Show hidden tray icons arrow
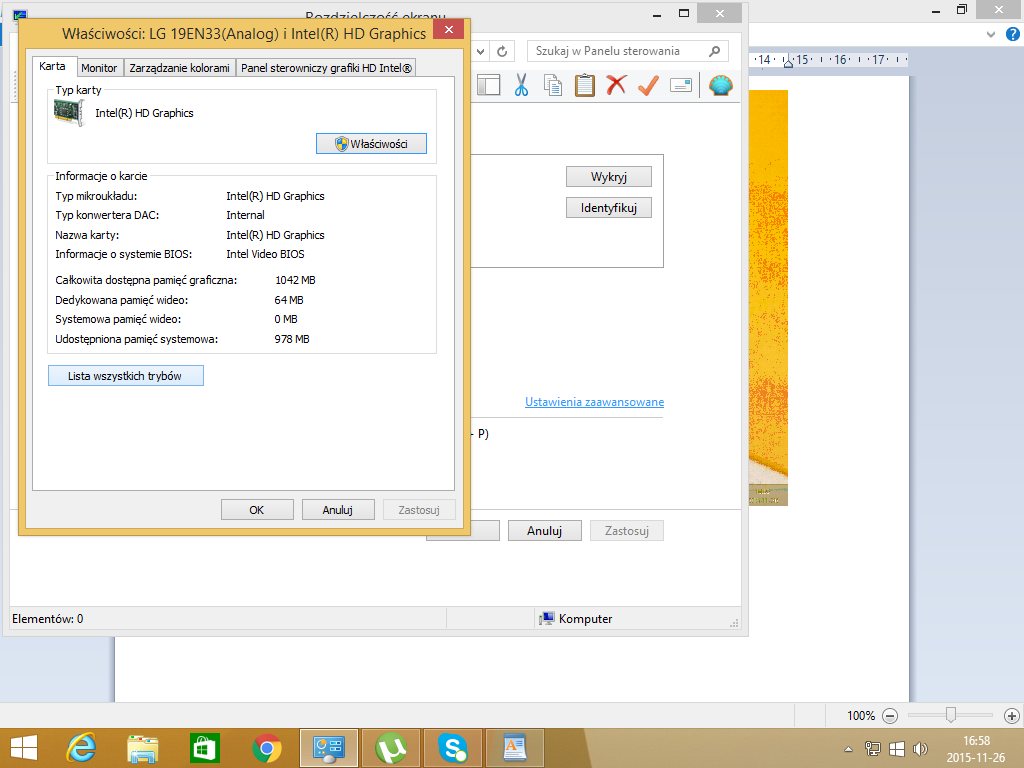Image resolution: width=1024 pixels, height=768 pixels. click(848, 749)
